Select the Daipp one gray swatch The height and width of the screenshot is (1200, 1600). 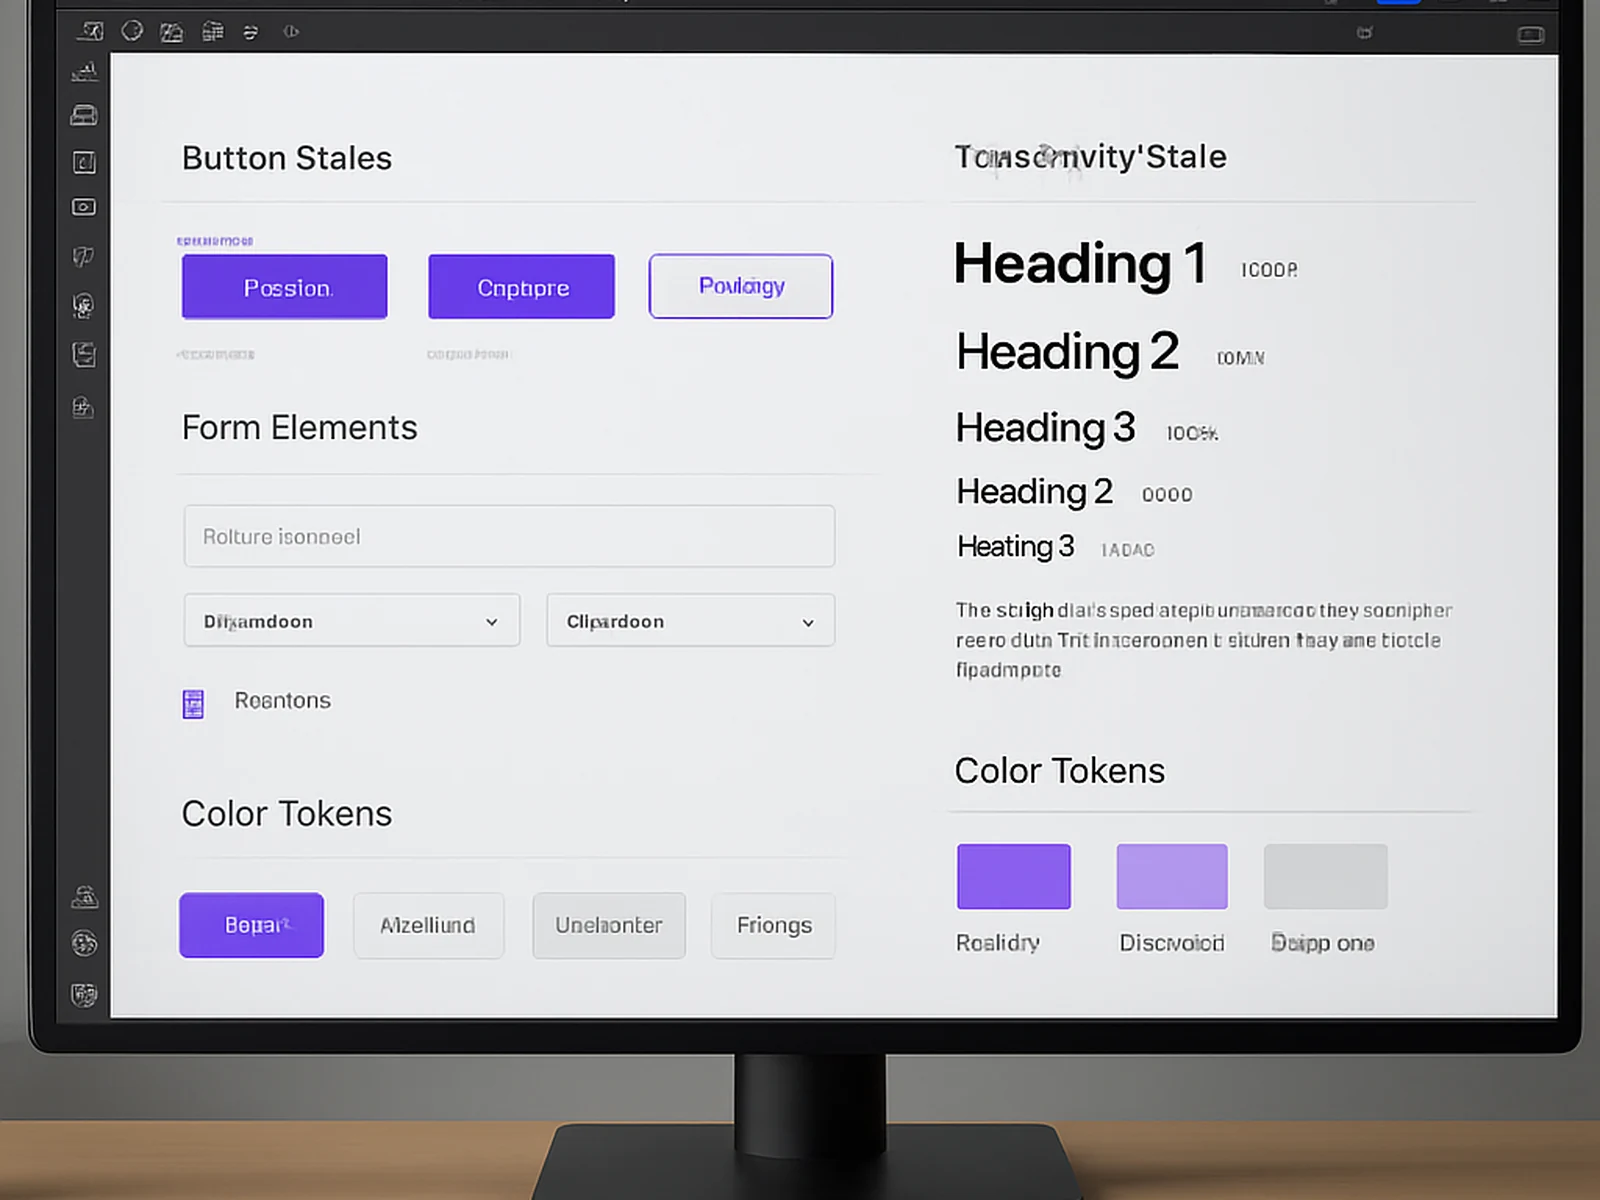1326,876
